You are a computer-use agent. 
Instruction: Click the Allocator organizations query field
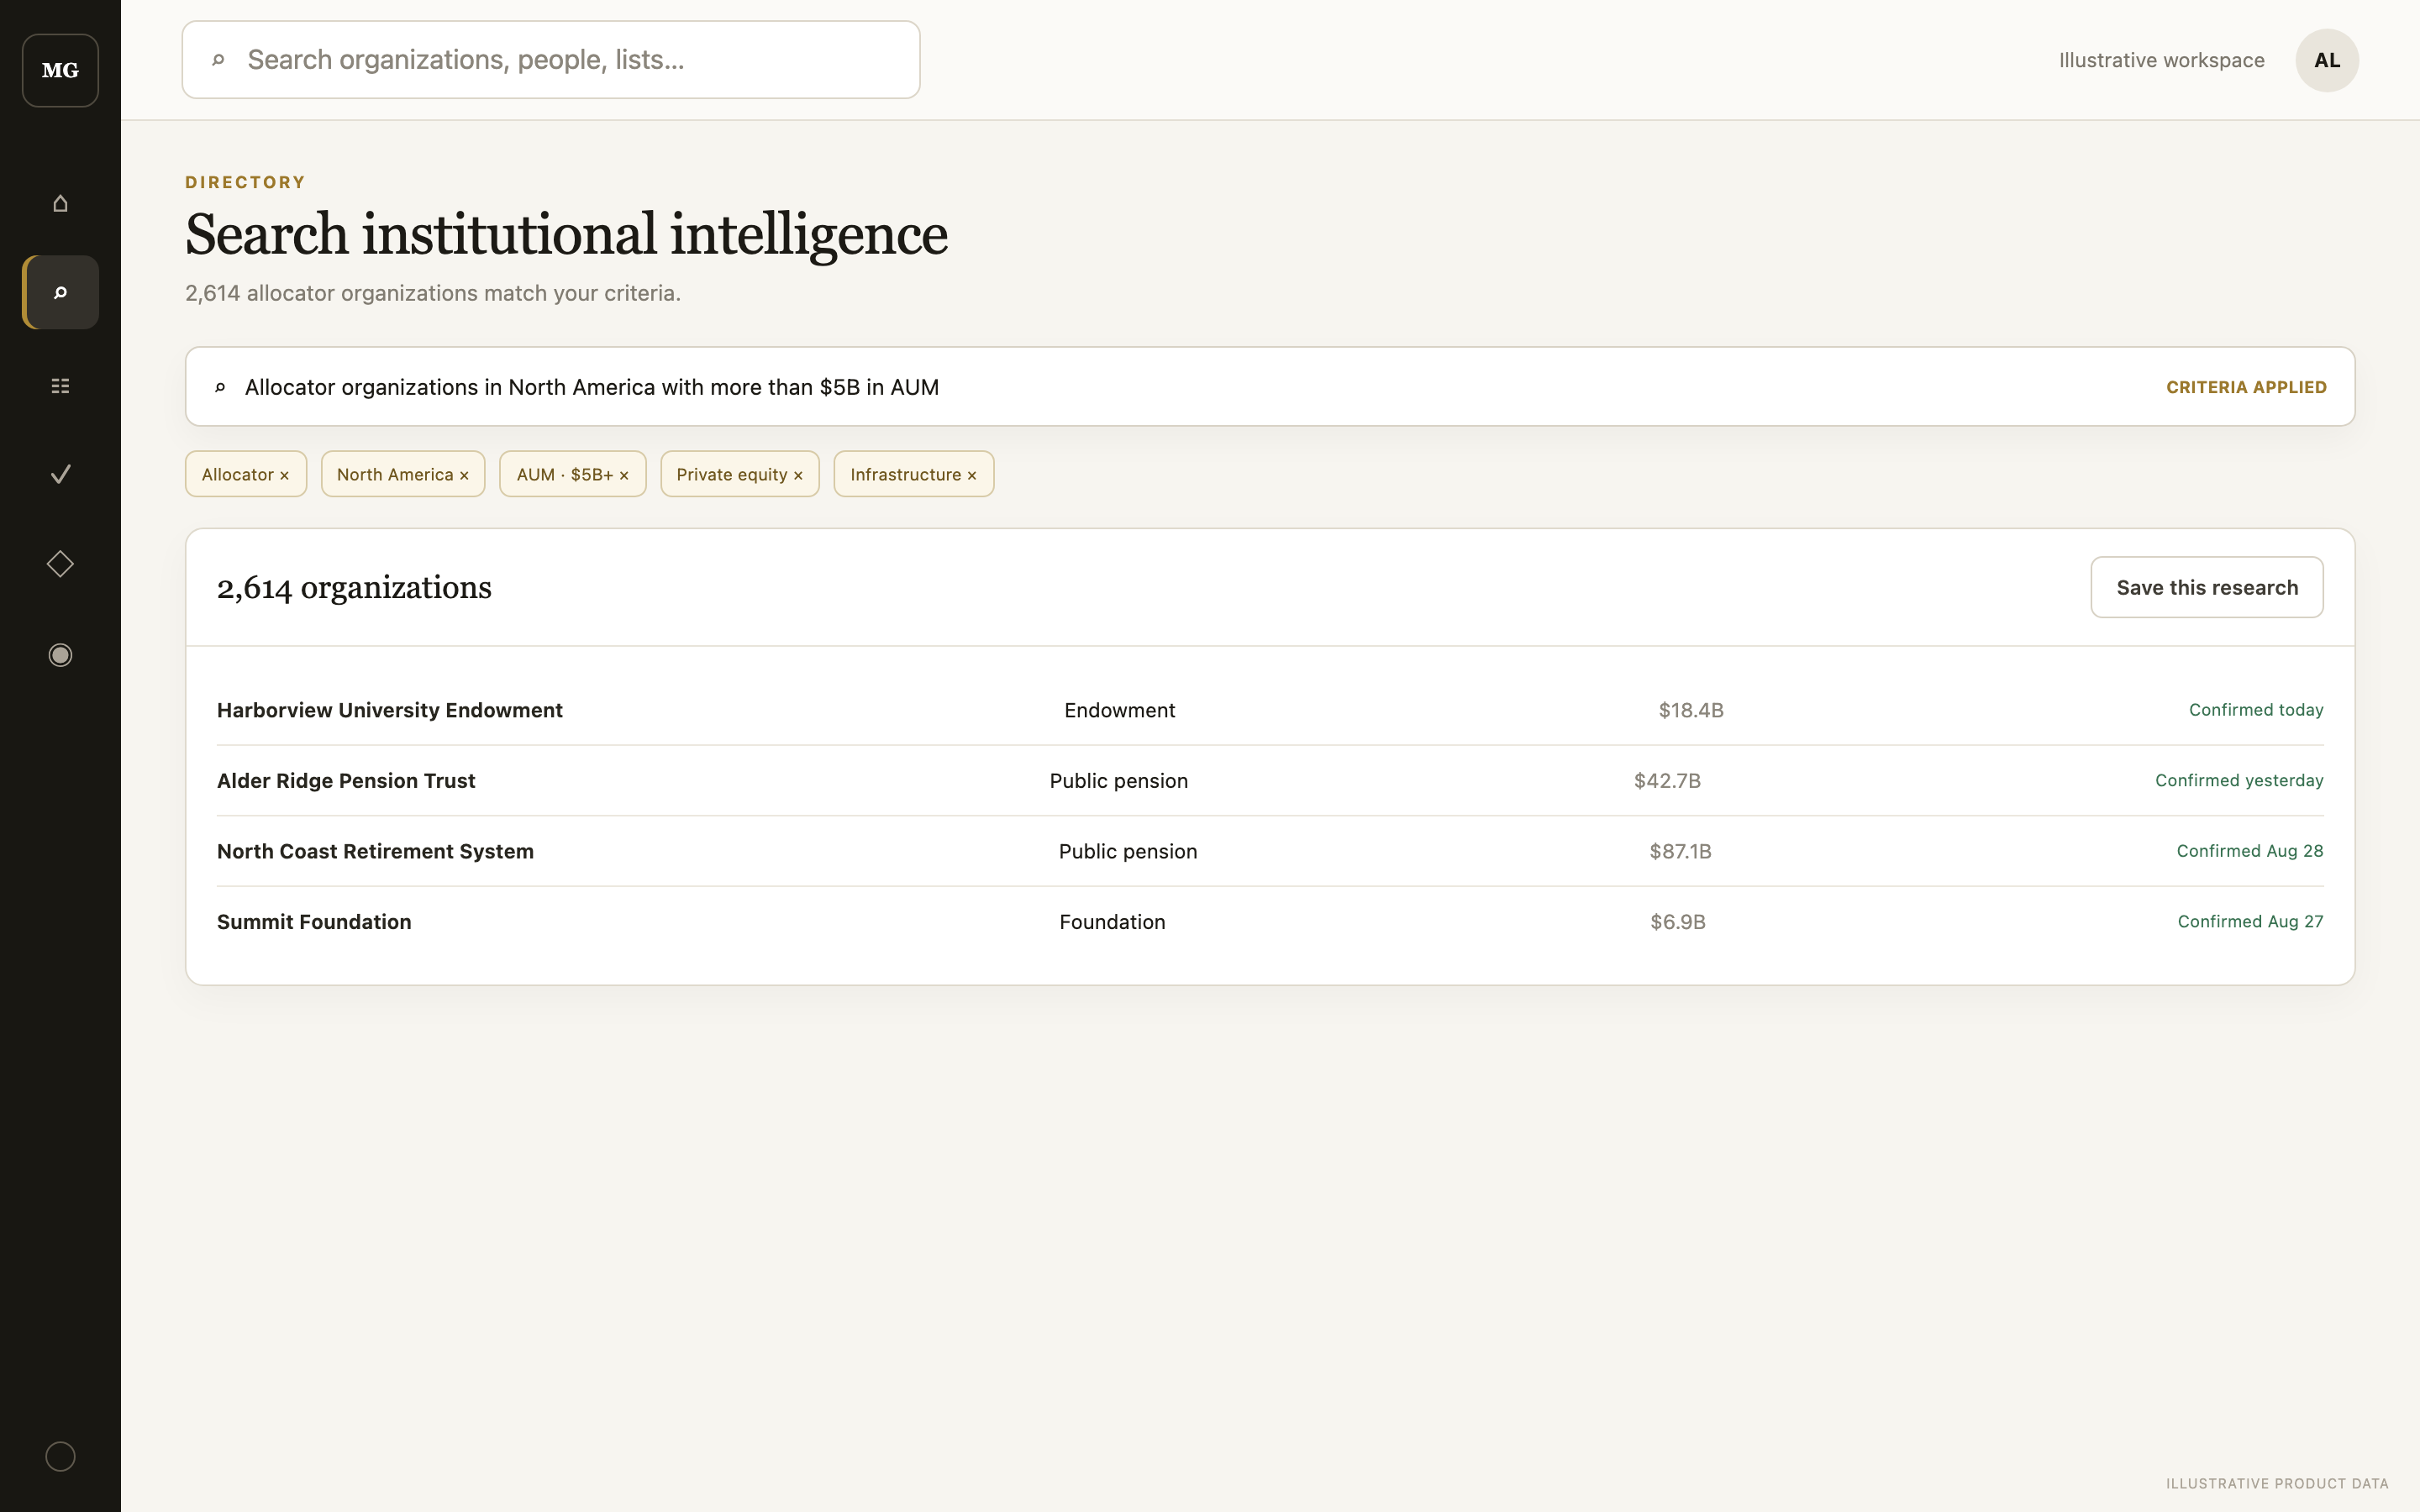coord(1269,387)
